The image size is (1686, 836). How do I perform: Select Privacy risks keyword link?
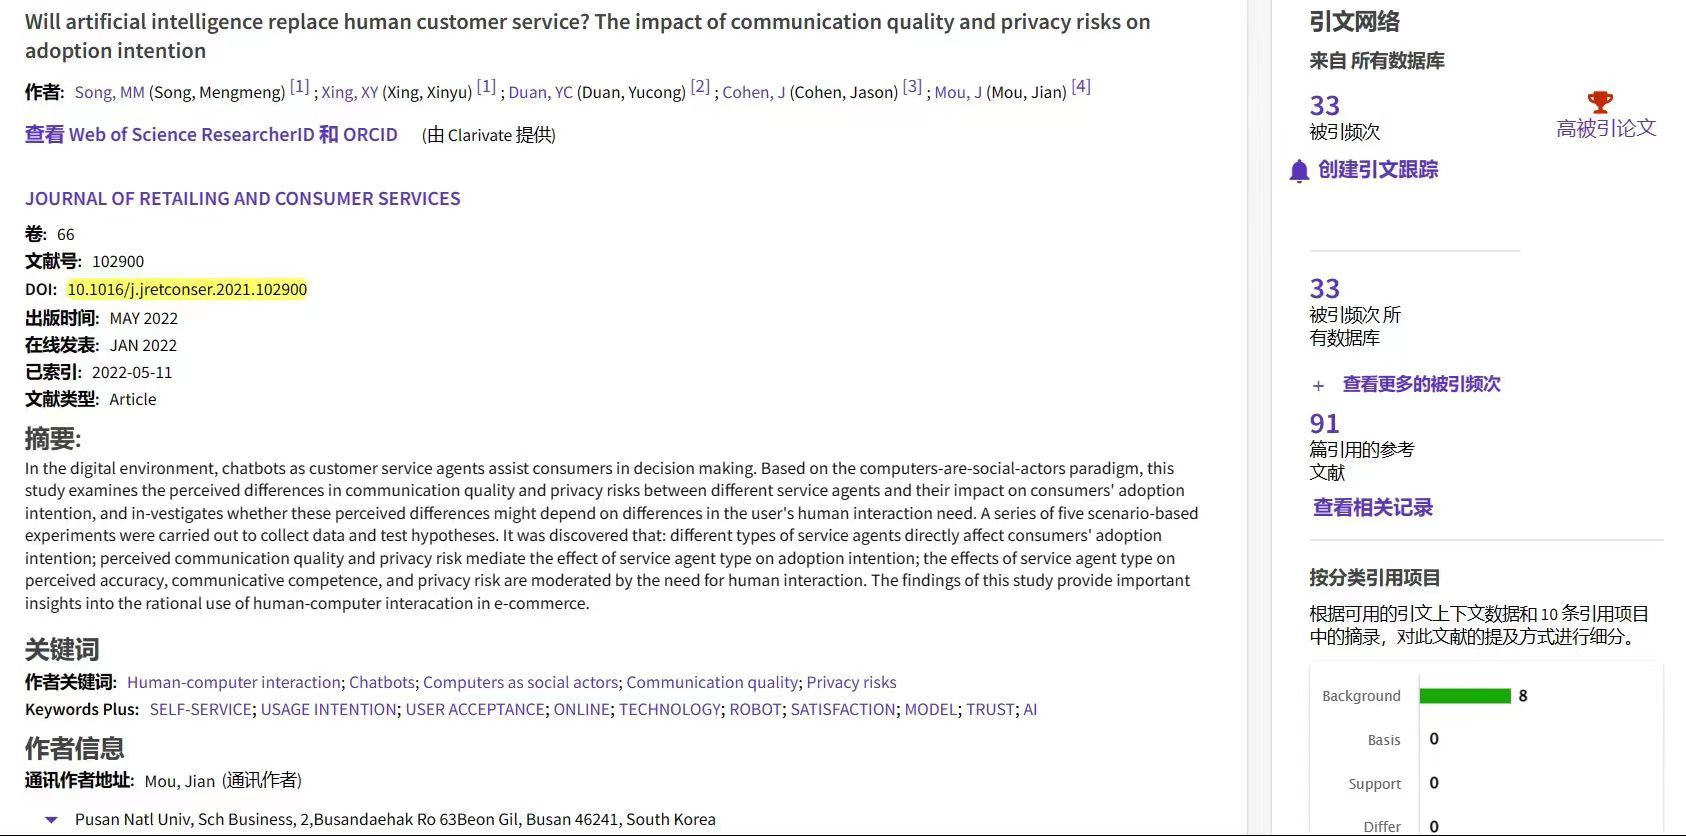point(851,683)
